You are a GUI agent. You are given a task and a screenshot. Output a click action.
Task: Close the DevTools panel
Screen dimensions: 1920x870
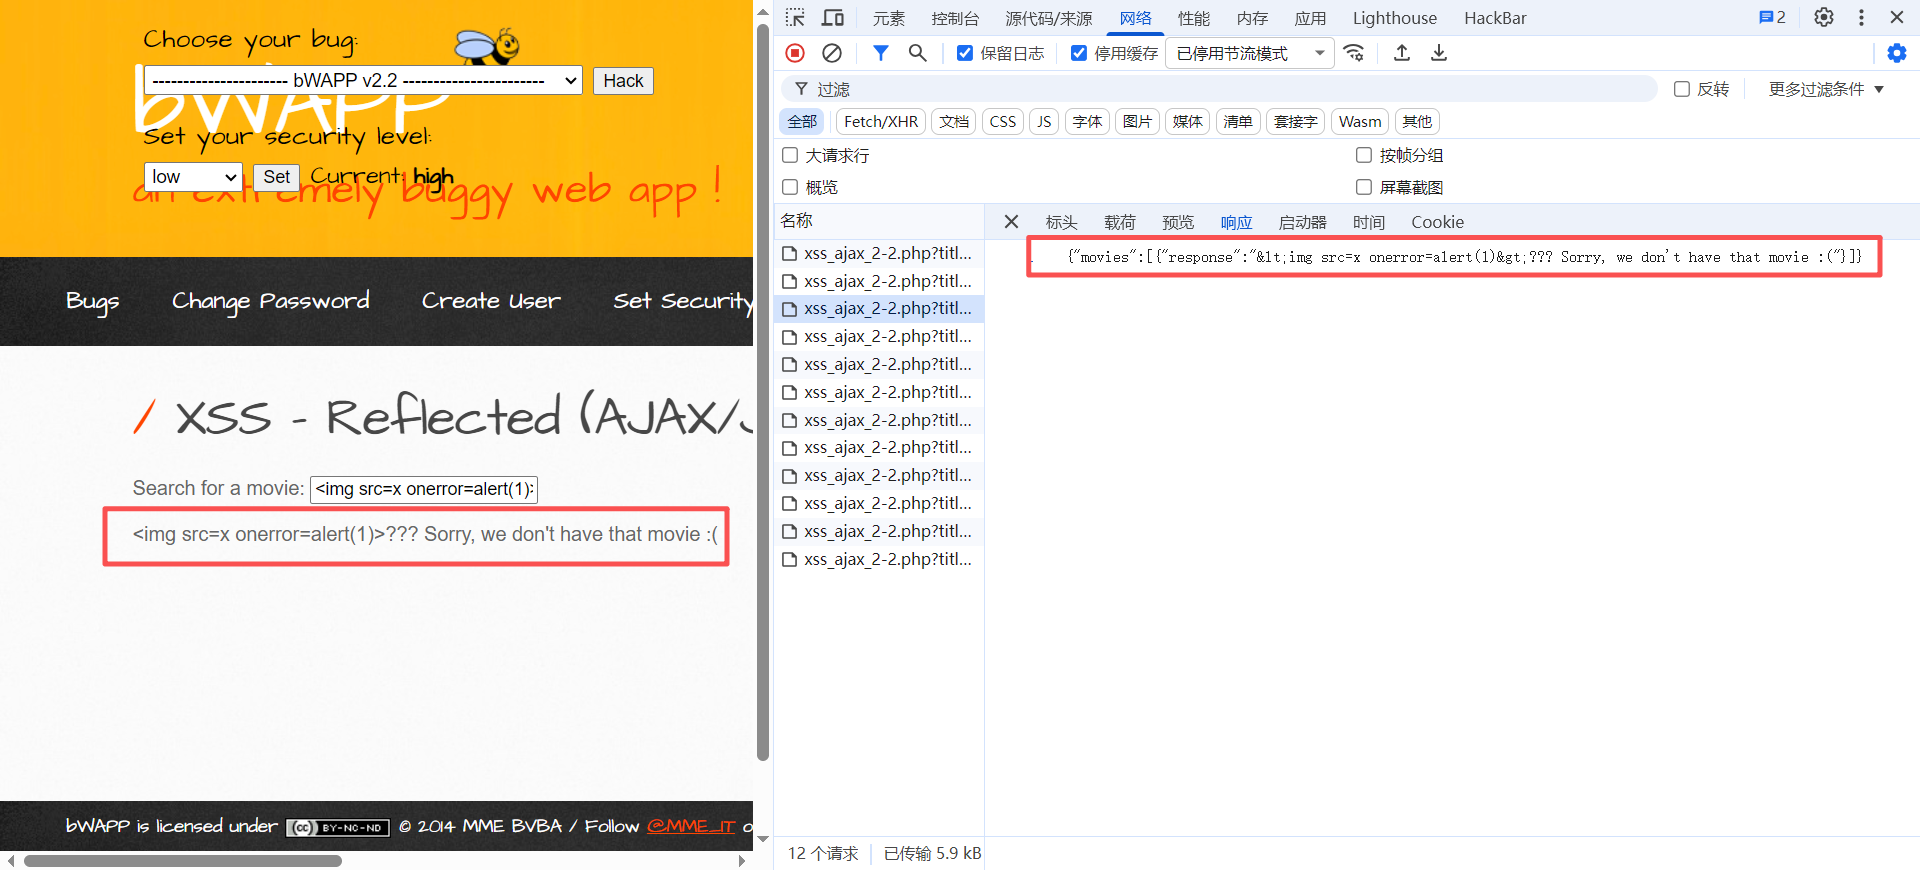pyautogui.click(x=1897, y=18)
